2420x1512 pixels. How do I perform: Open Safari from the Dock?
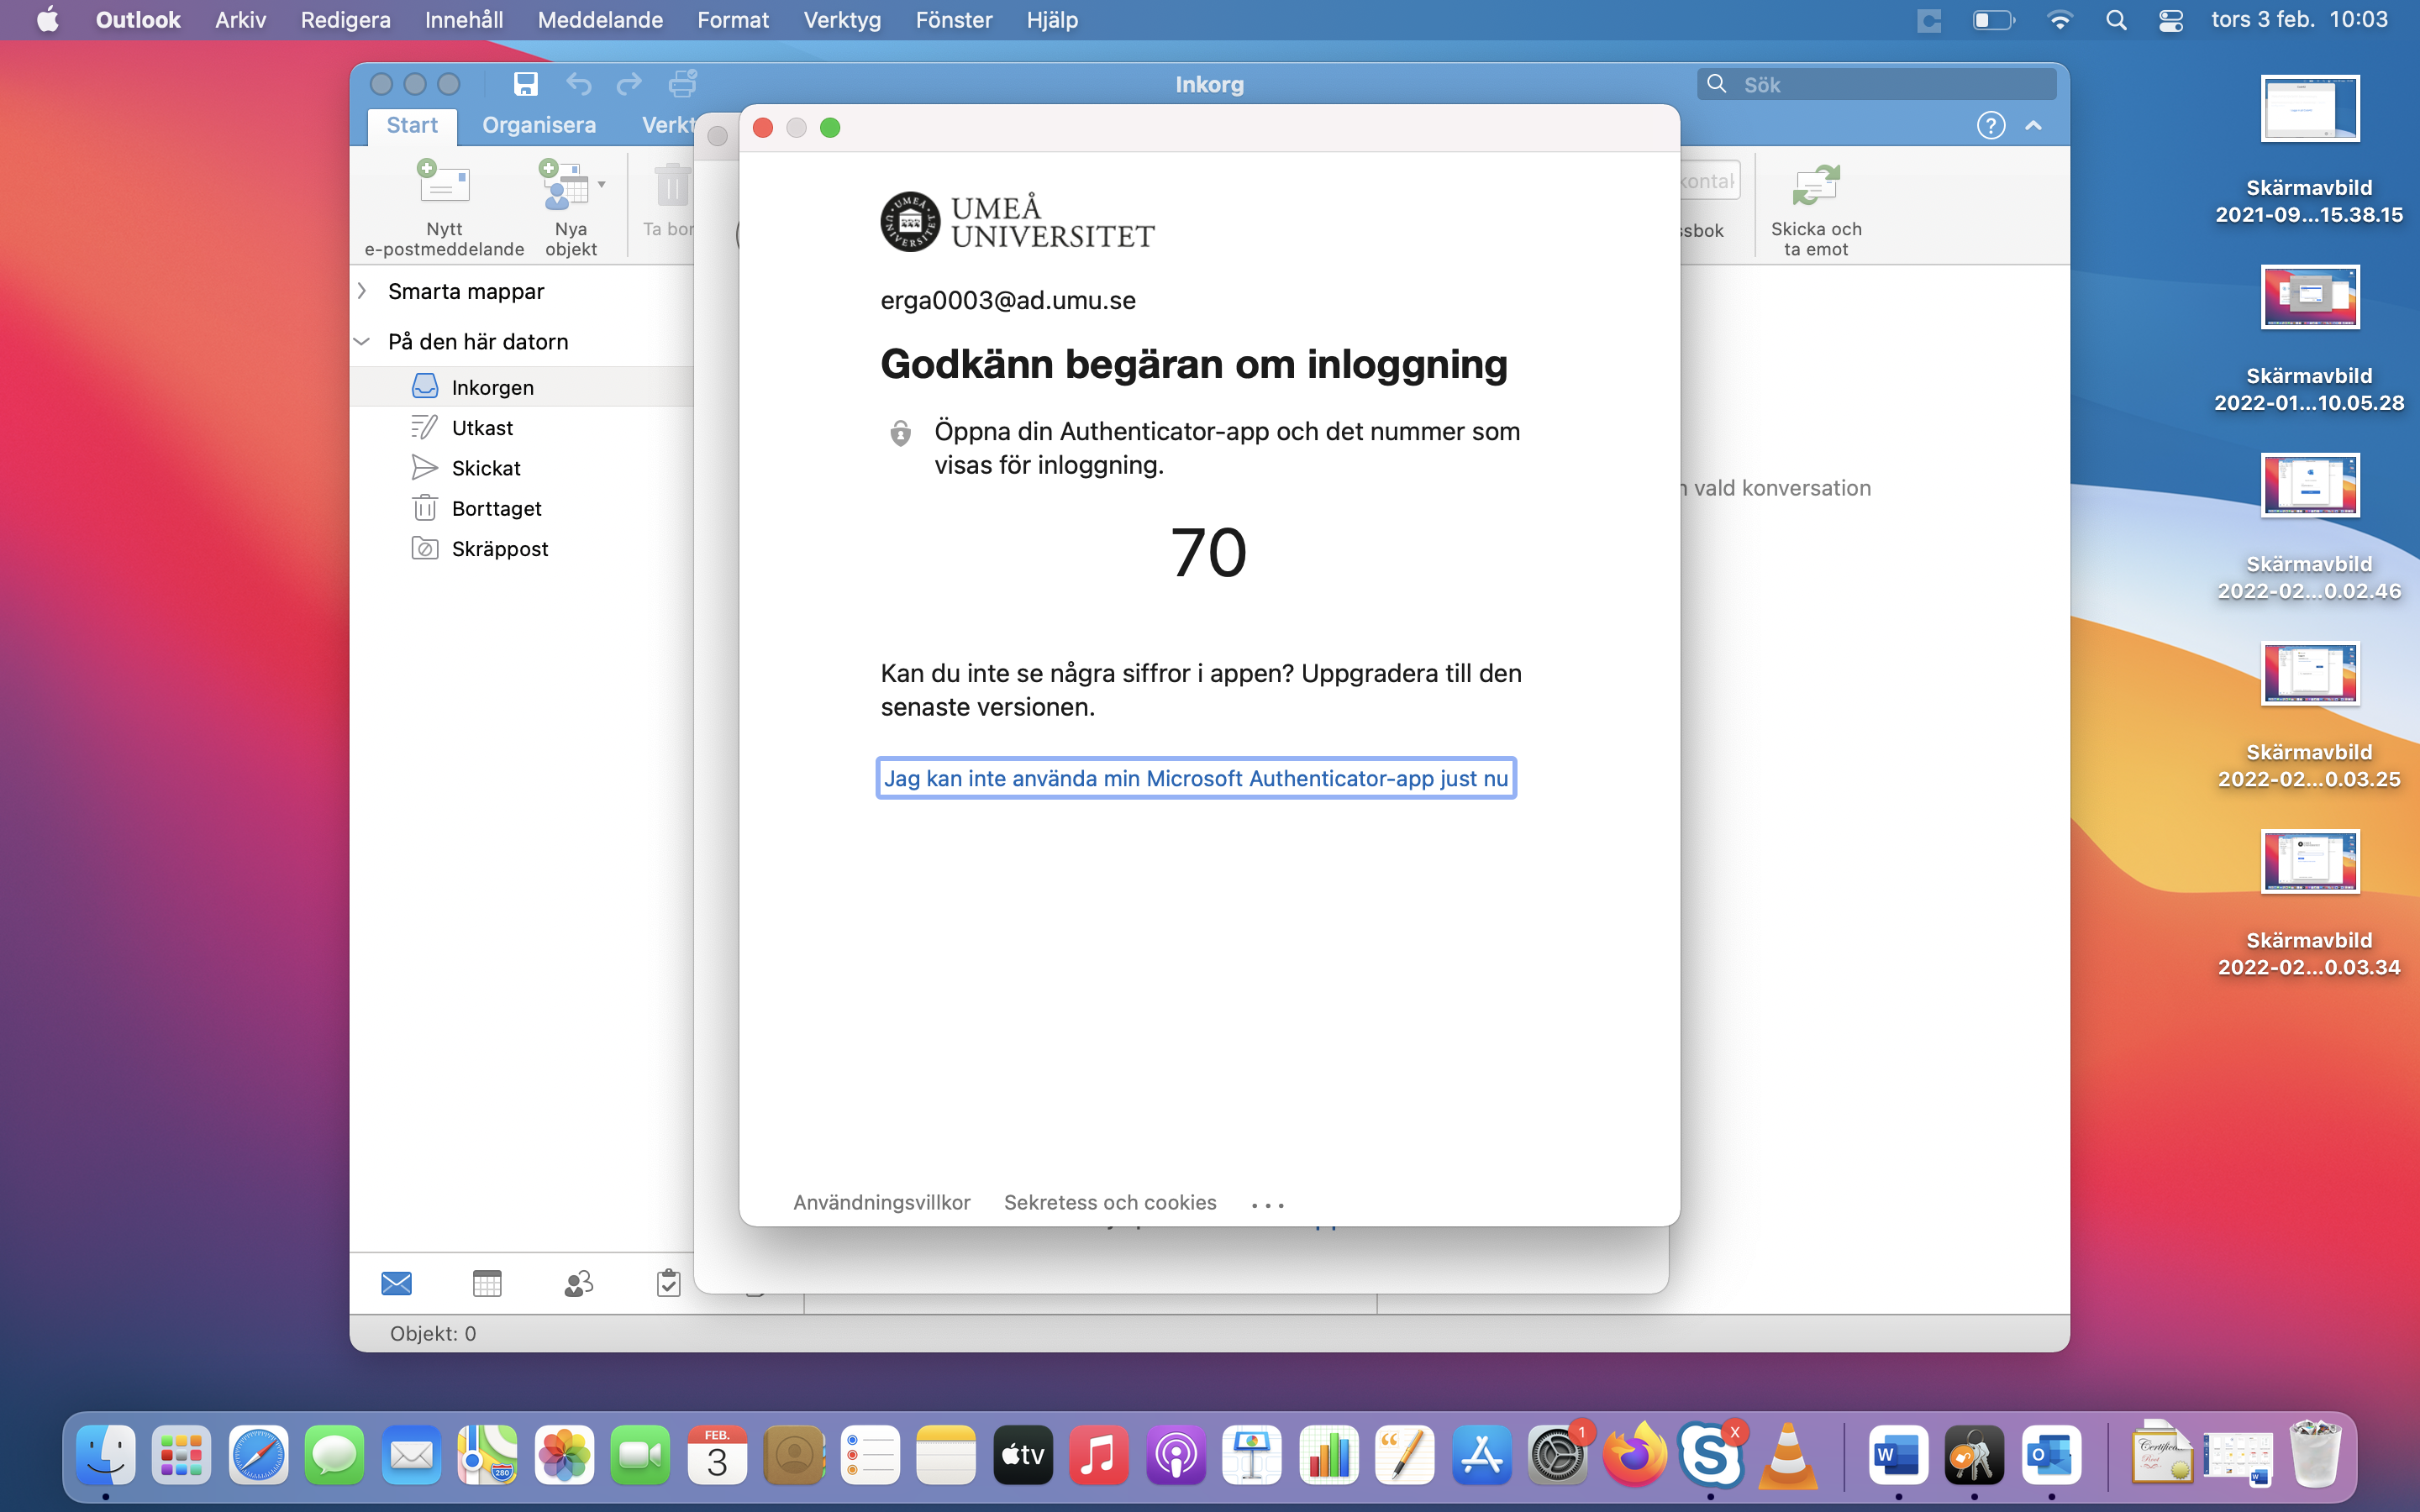(258, 1455)
